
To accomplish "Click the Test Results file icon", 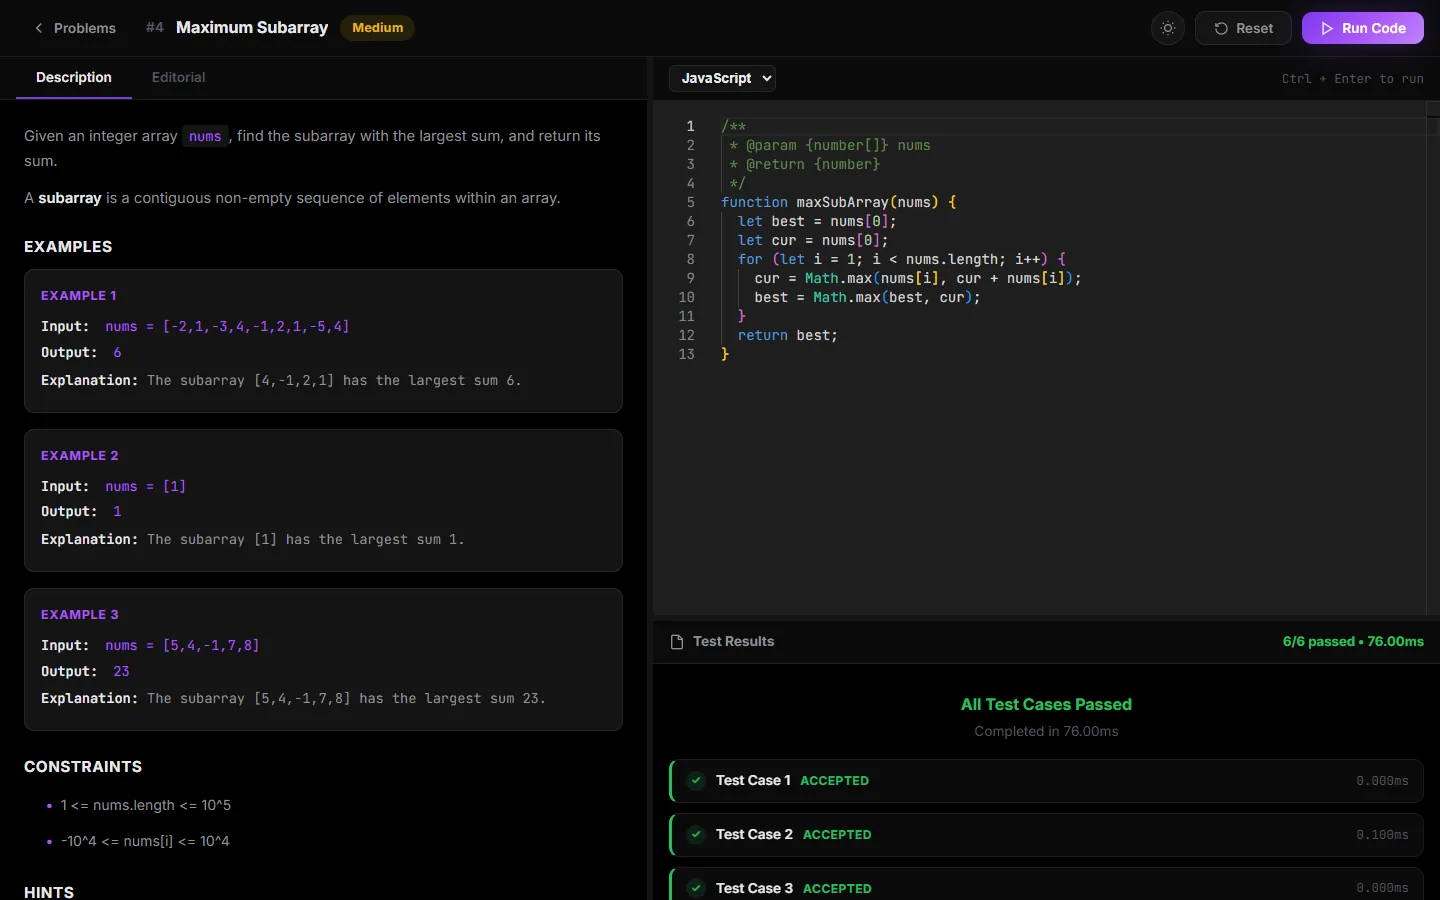I will point(677,642).
